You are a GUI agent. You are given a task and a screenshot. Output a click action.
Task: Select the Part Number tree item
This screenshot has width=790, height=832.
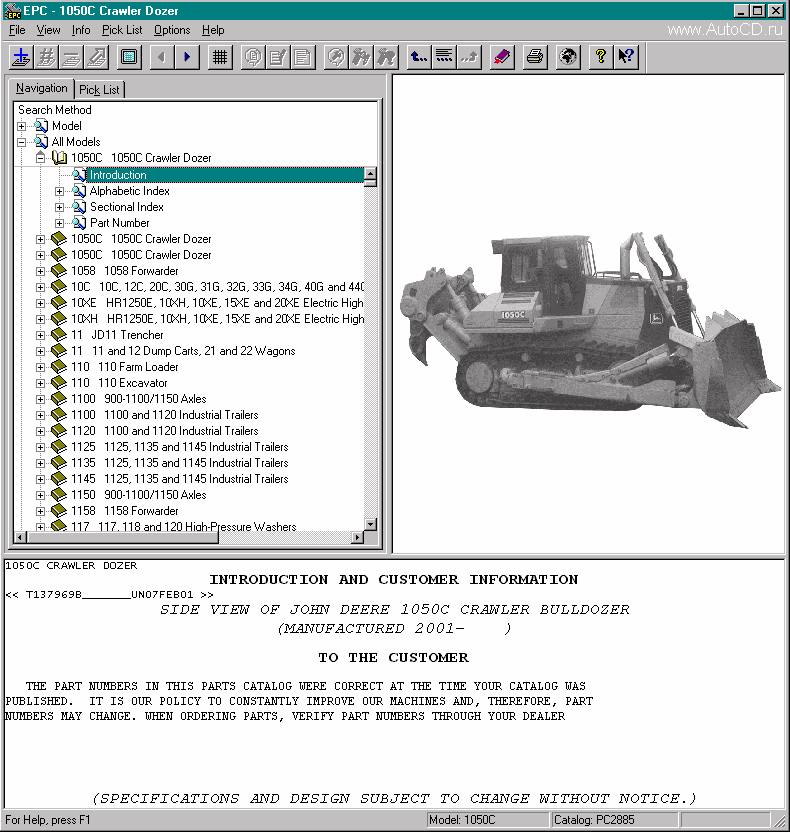[x=119, y=223]
